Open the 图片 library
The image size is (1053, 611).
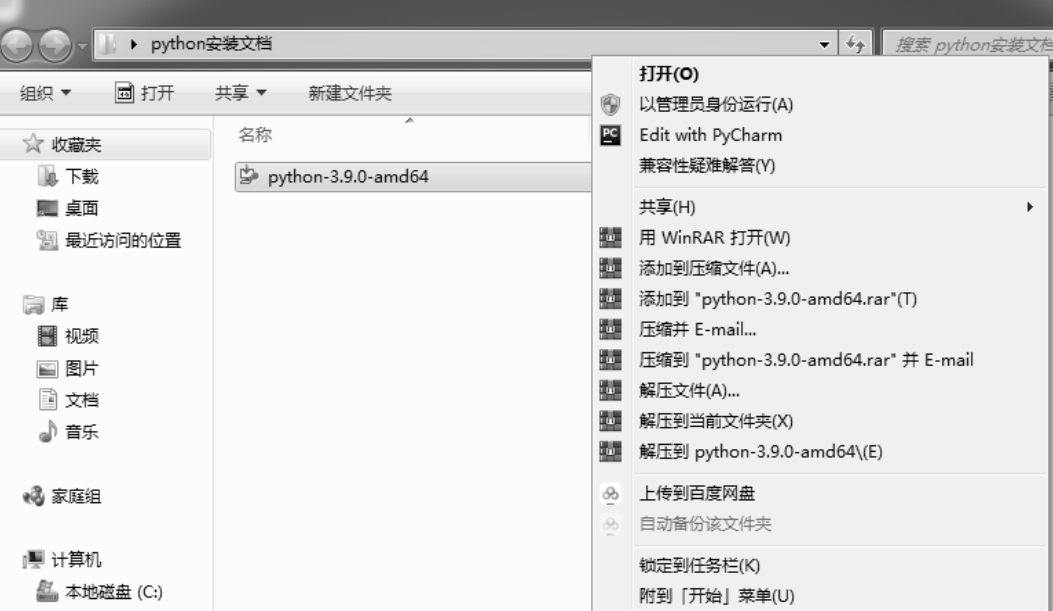point(82,368)
